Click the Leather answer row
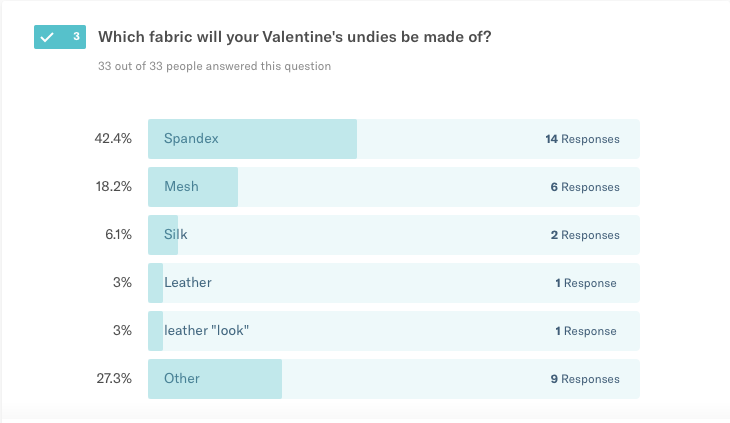 (394, 283)
